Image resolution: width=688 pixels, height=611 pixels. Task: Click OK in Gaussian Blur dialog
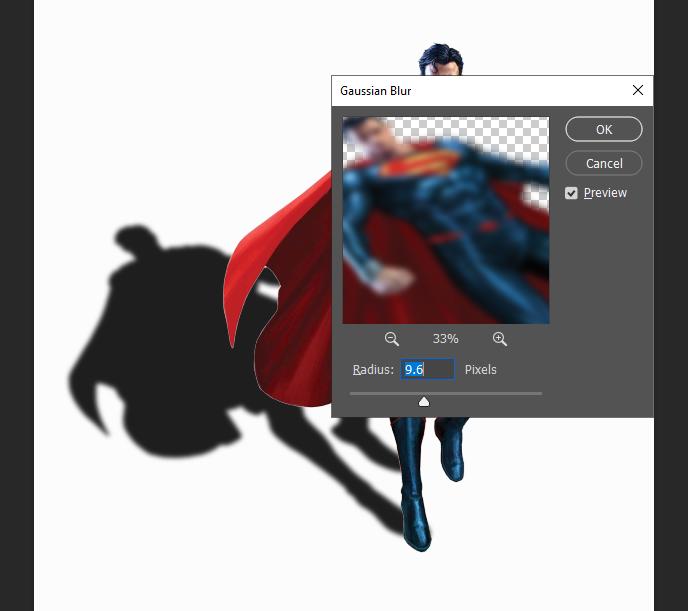pyautogui.click(x=604, y=129)
